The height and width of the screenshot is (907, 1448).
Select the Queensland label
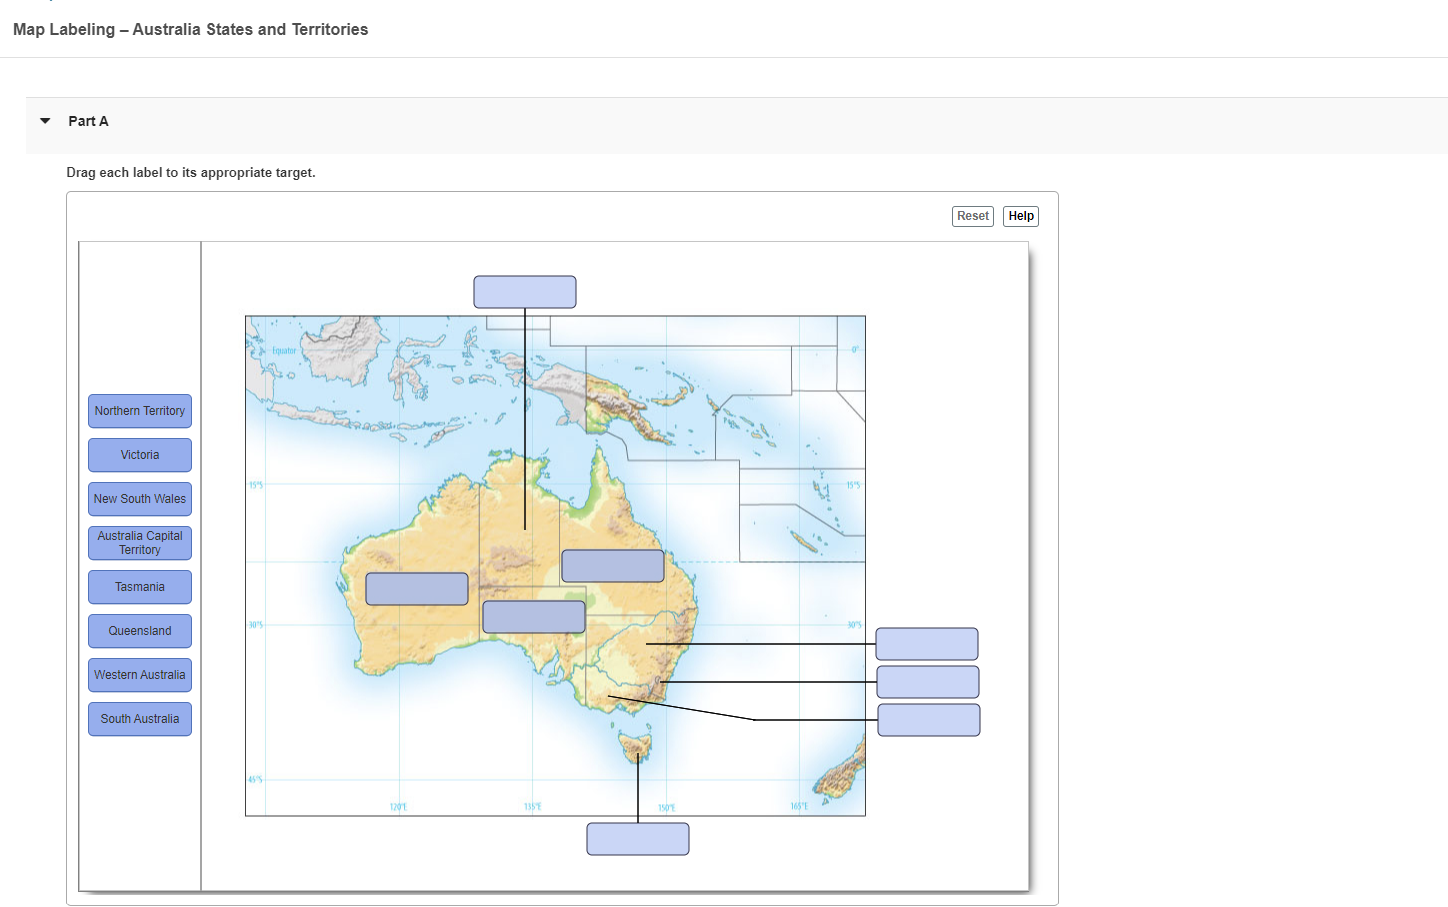click(140, 631)
